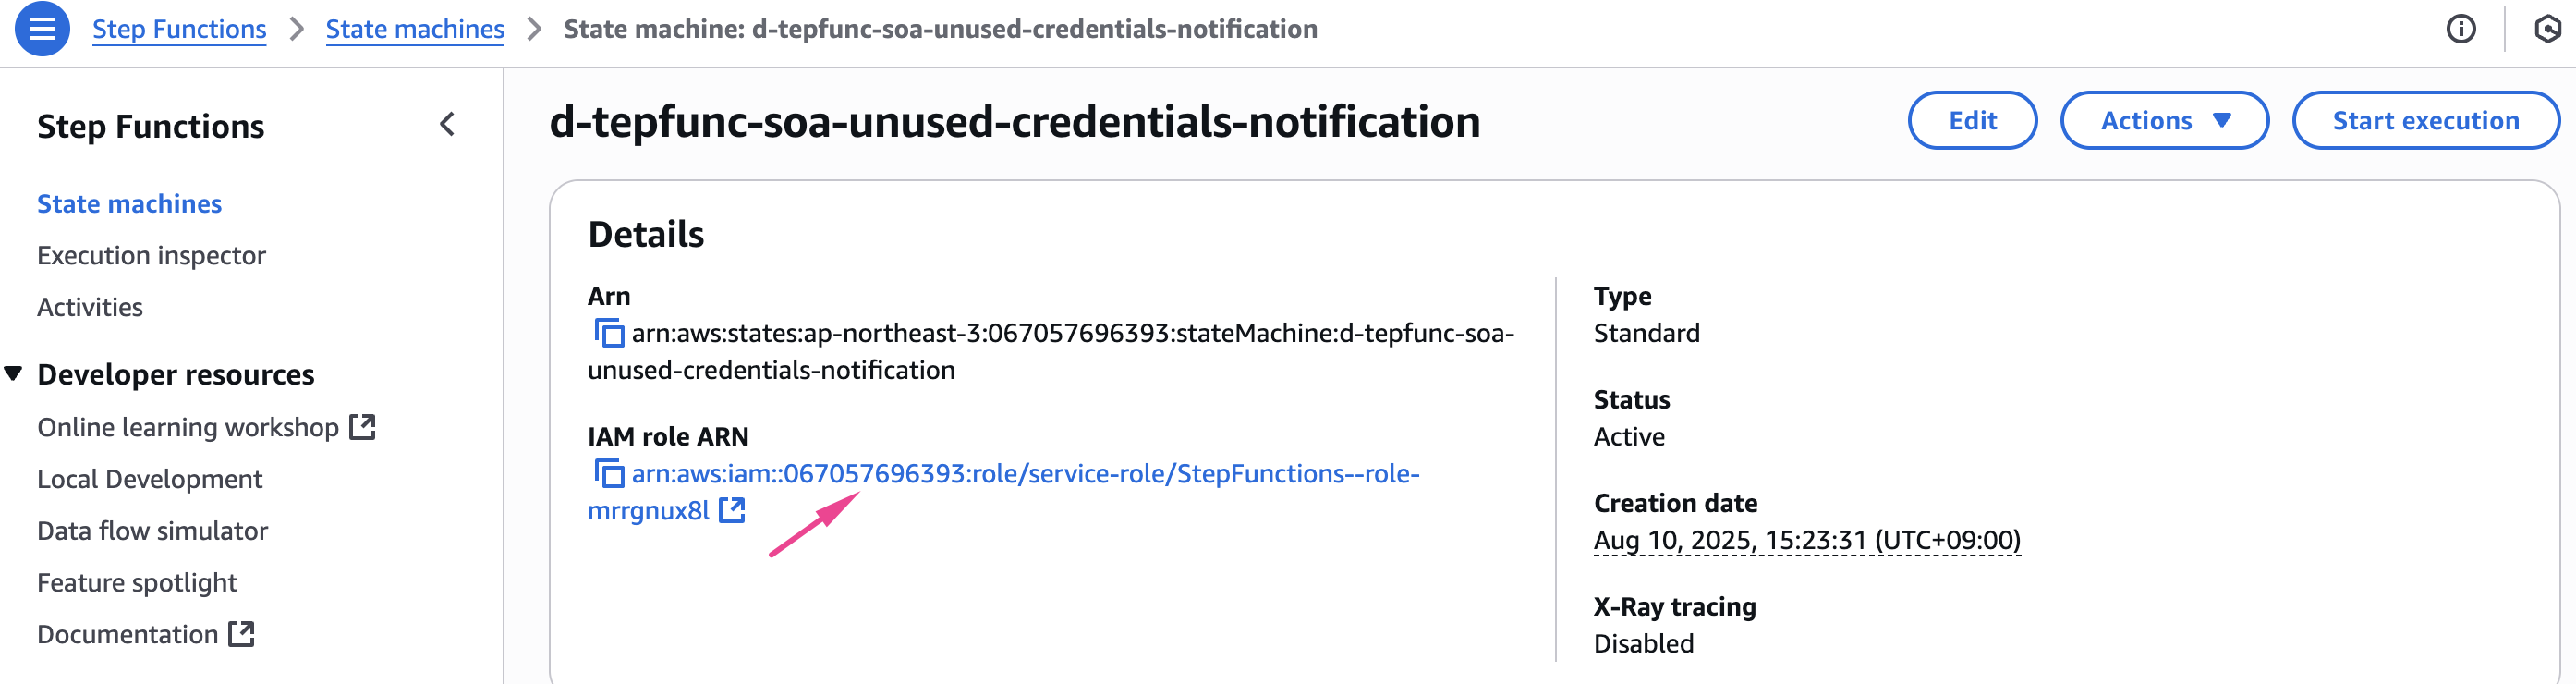Viewport: 2576px width, 684px height.
Task: Open the IAM role ARN link
Action: [1024, 473]
